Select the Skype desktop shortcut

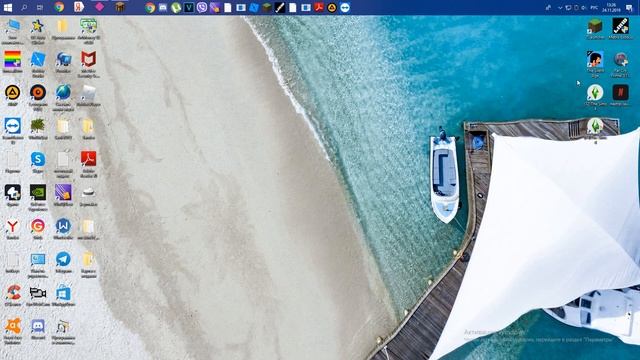38,162
